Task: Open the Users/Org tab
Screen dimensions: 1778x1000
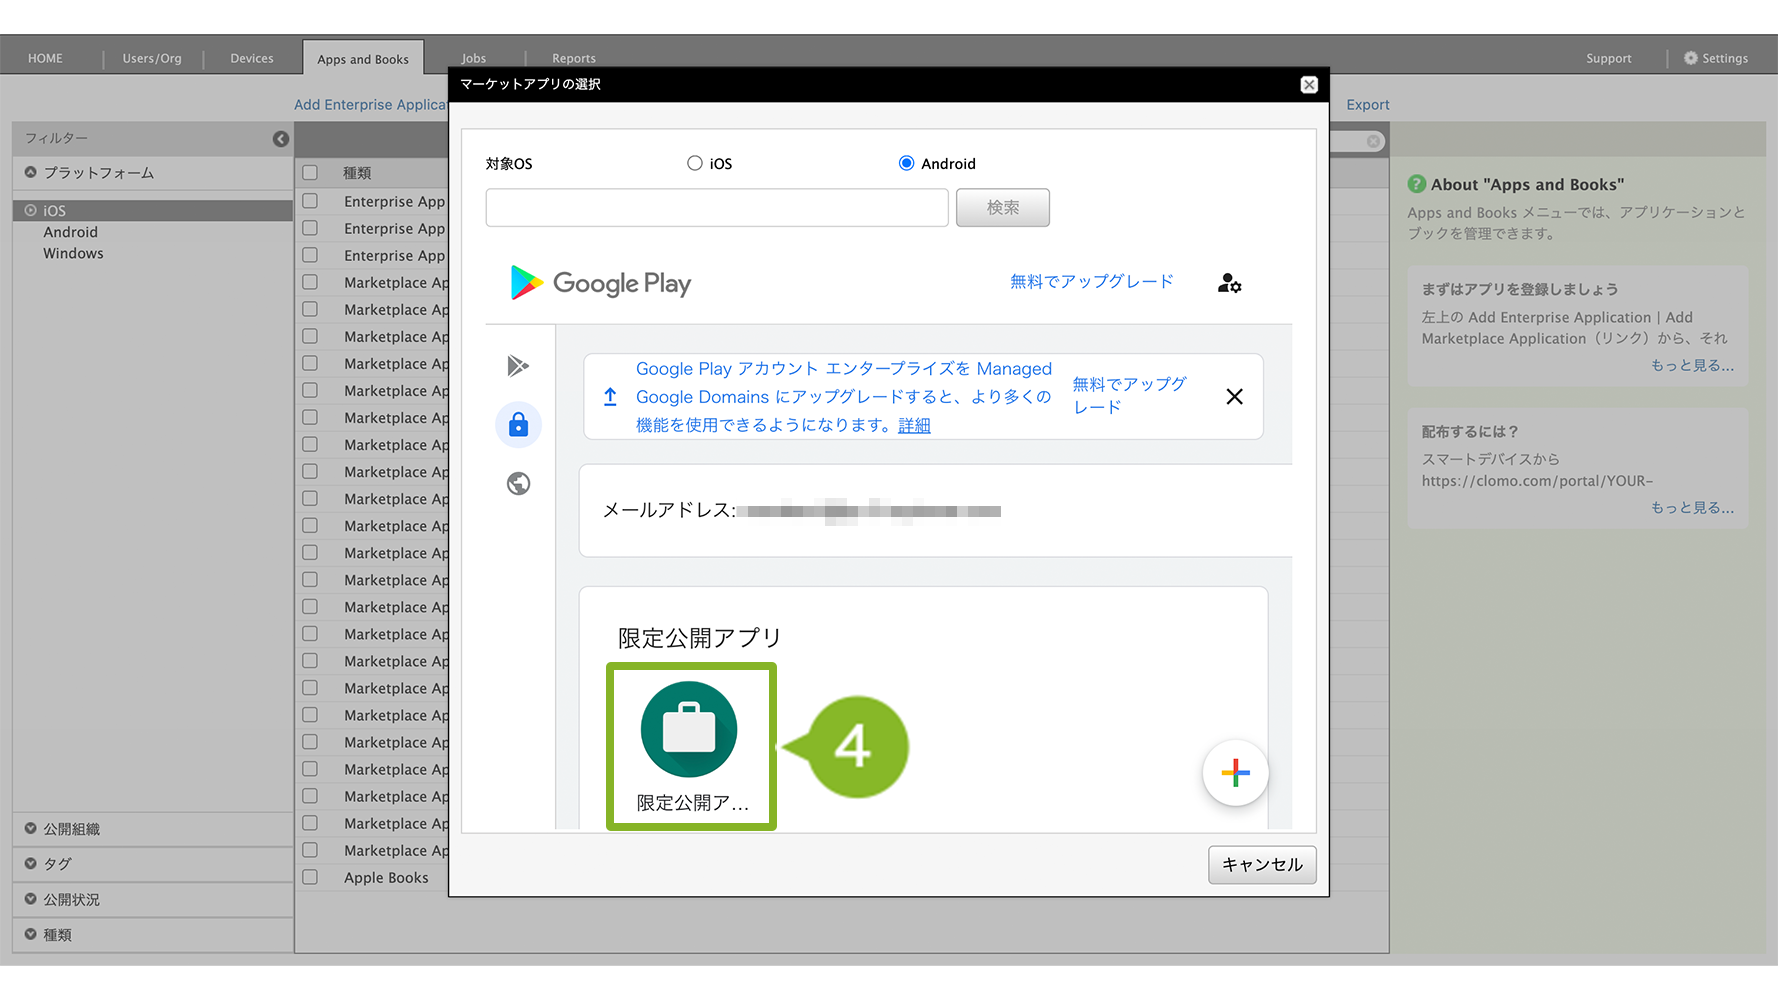Action: click(152, 58)
